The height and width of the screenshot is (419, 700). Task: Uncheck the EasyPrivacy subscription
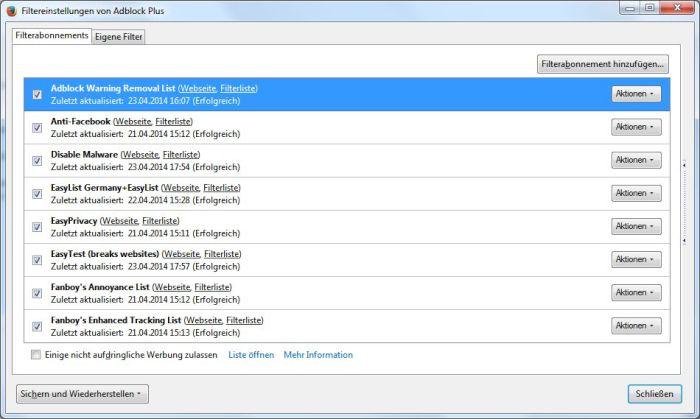click(x=37, y=227)
